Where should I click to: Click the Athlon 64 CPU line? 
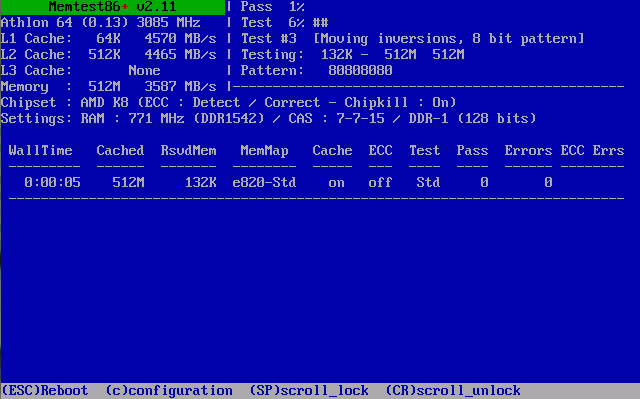pyautogui.click(x=100, y=22)
